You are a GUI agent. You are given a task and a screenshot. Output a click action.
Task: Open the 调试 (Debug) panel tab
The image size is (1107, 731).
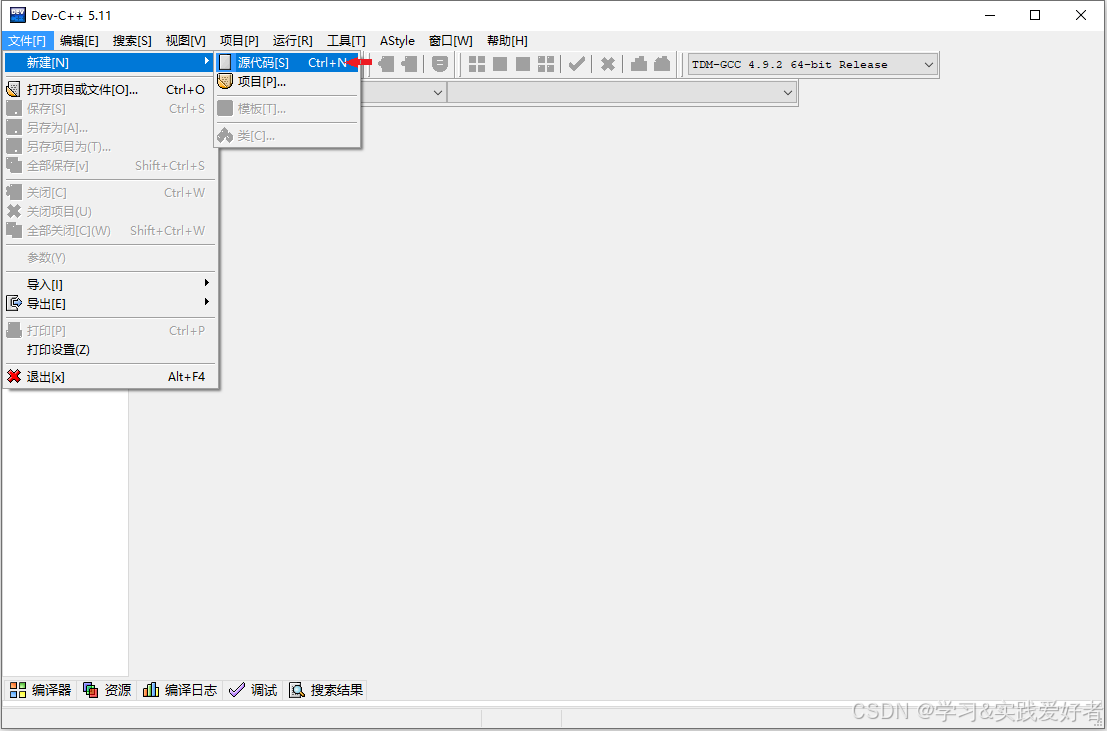(x=252, y=689)
